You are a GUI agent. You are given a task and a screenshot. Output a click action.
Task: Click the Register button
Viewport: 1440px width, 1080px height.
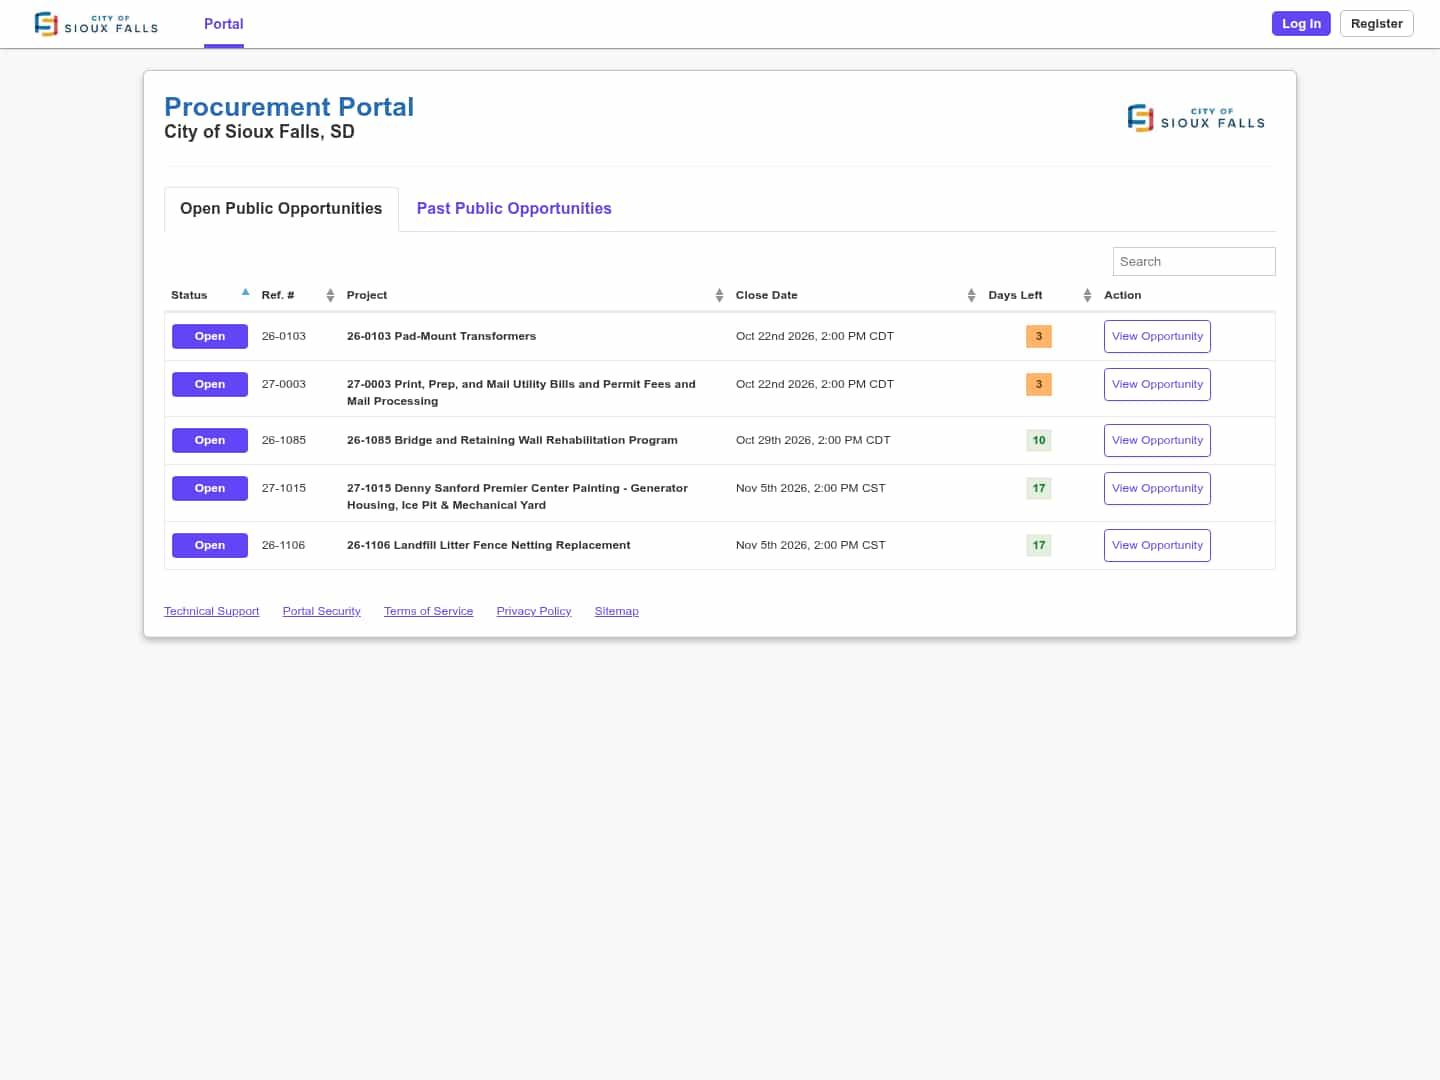click(1376, 23)
